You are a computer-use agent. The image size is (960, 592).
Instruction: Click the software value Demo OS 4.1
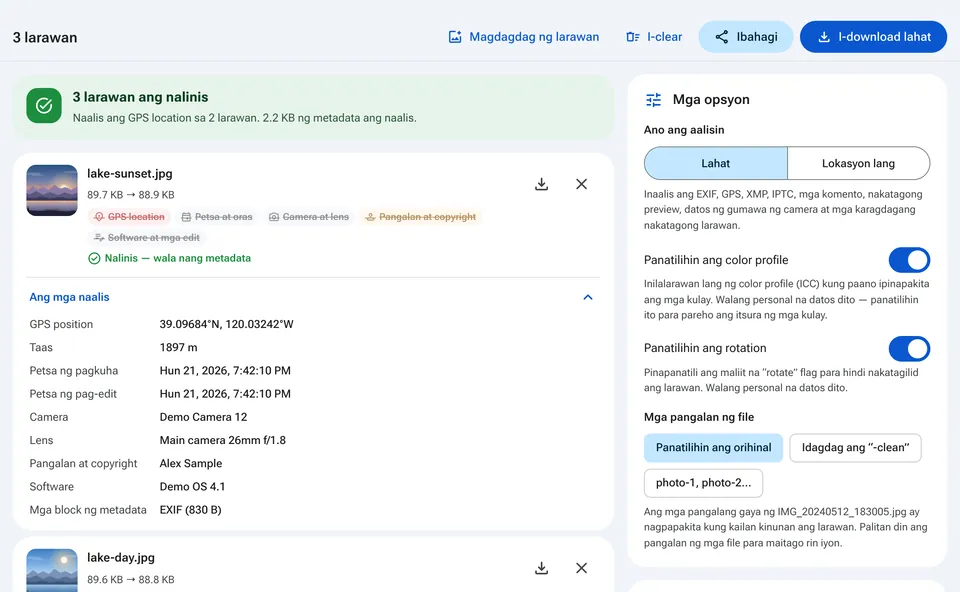(192, 487)
